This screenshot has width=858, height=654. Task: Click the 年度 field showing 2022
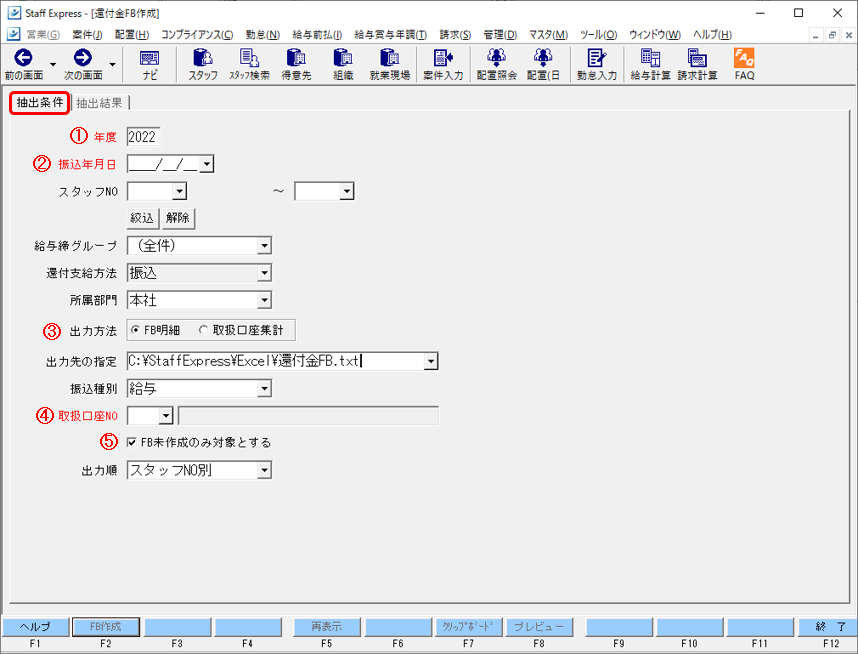(143, 137)
